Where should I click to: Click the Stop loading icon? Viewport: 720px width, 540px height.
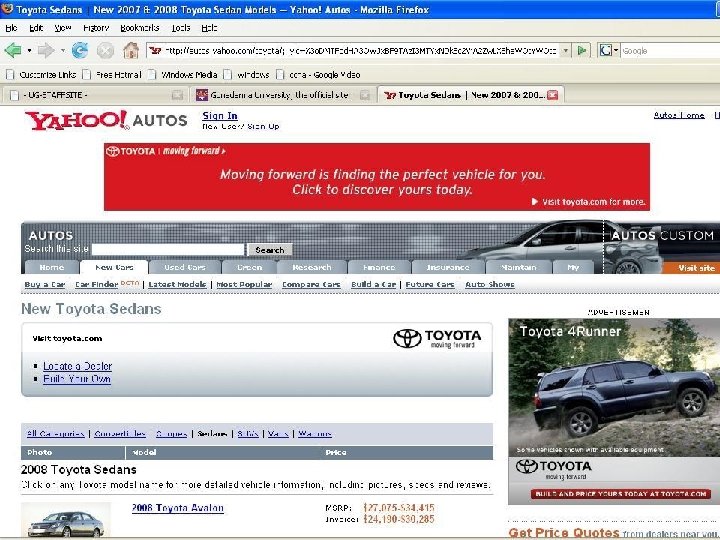[x=105, y=50]
